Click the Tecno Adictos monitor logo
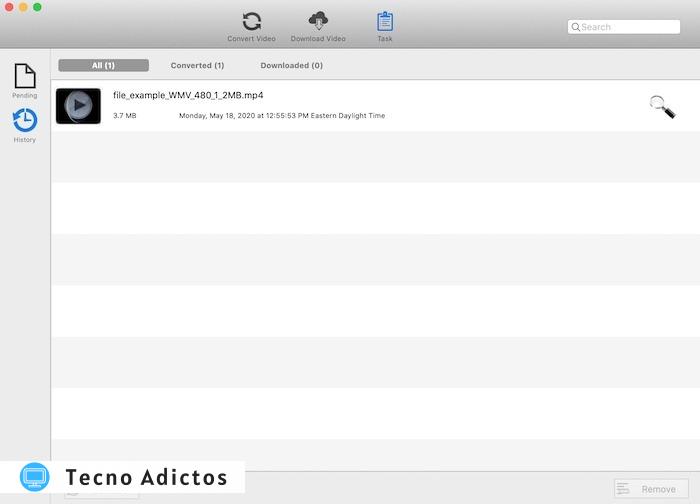Viewport: 700px width, 504px height. pyautogui.click(x=35, y=477)
